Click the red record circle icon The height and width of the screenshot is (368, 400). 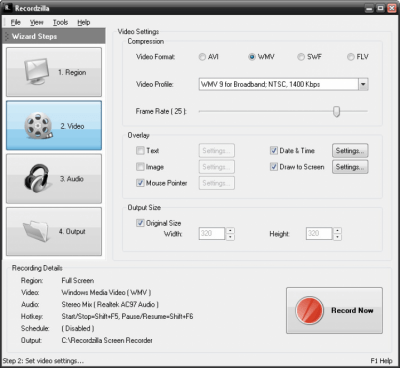309,310
